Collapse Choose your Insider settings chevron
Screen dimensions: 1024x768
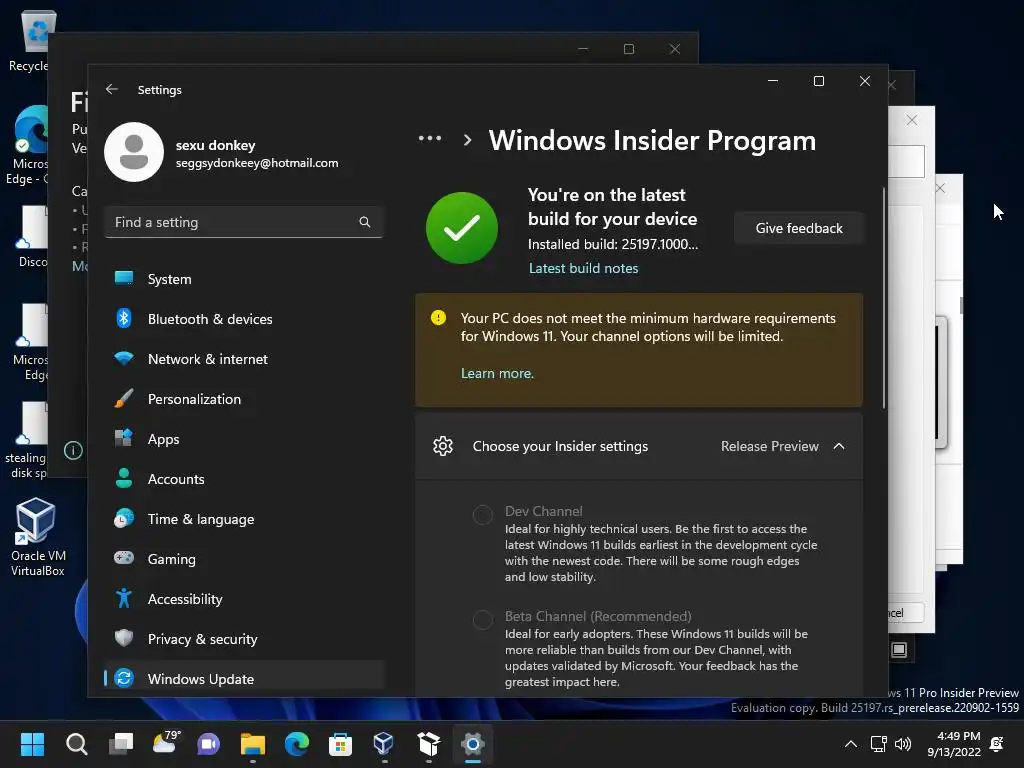tap(839, 446)
